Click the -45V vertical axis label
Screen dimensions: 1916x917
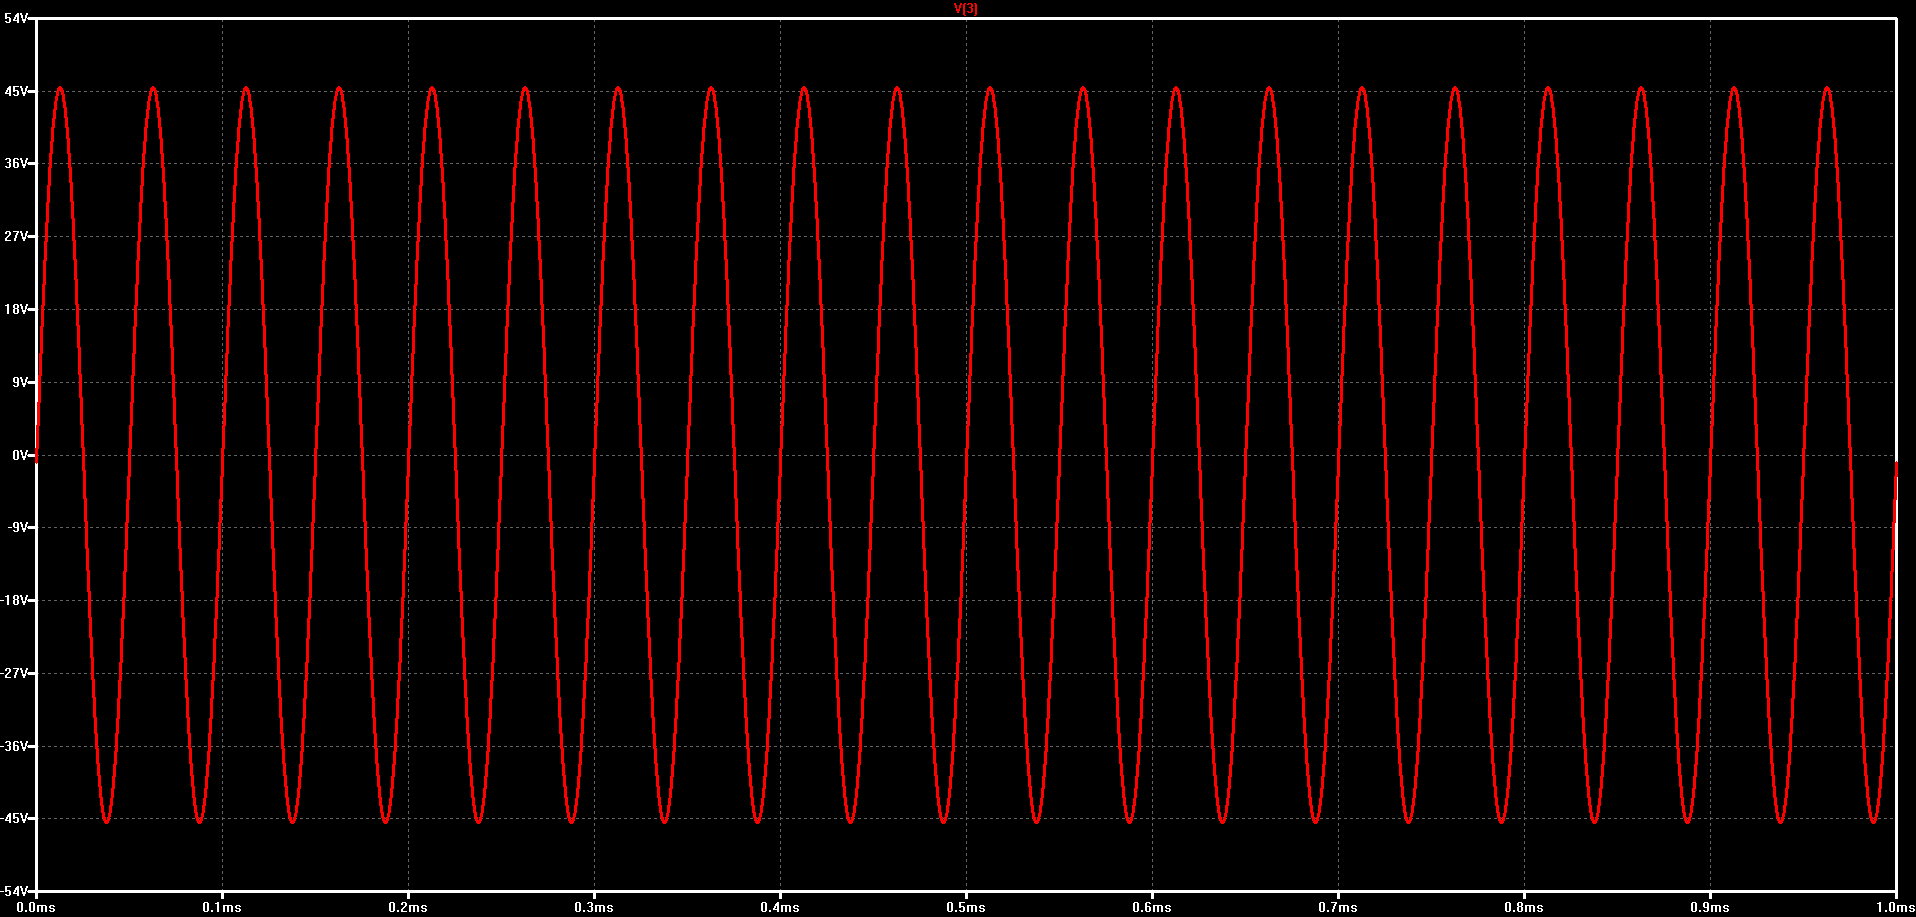pos(15,819)
